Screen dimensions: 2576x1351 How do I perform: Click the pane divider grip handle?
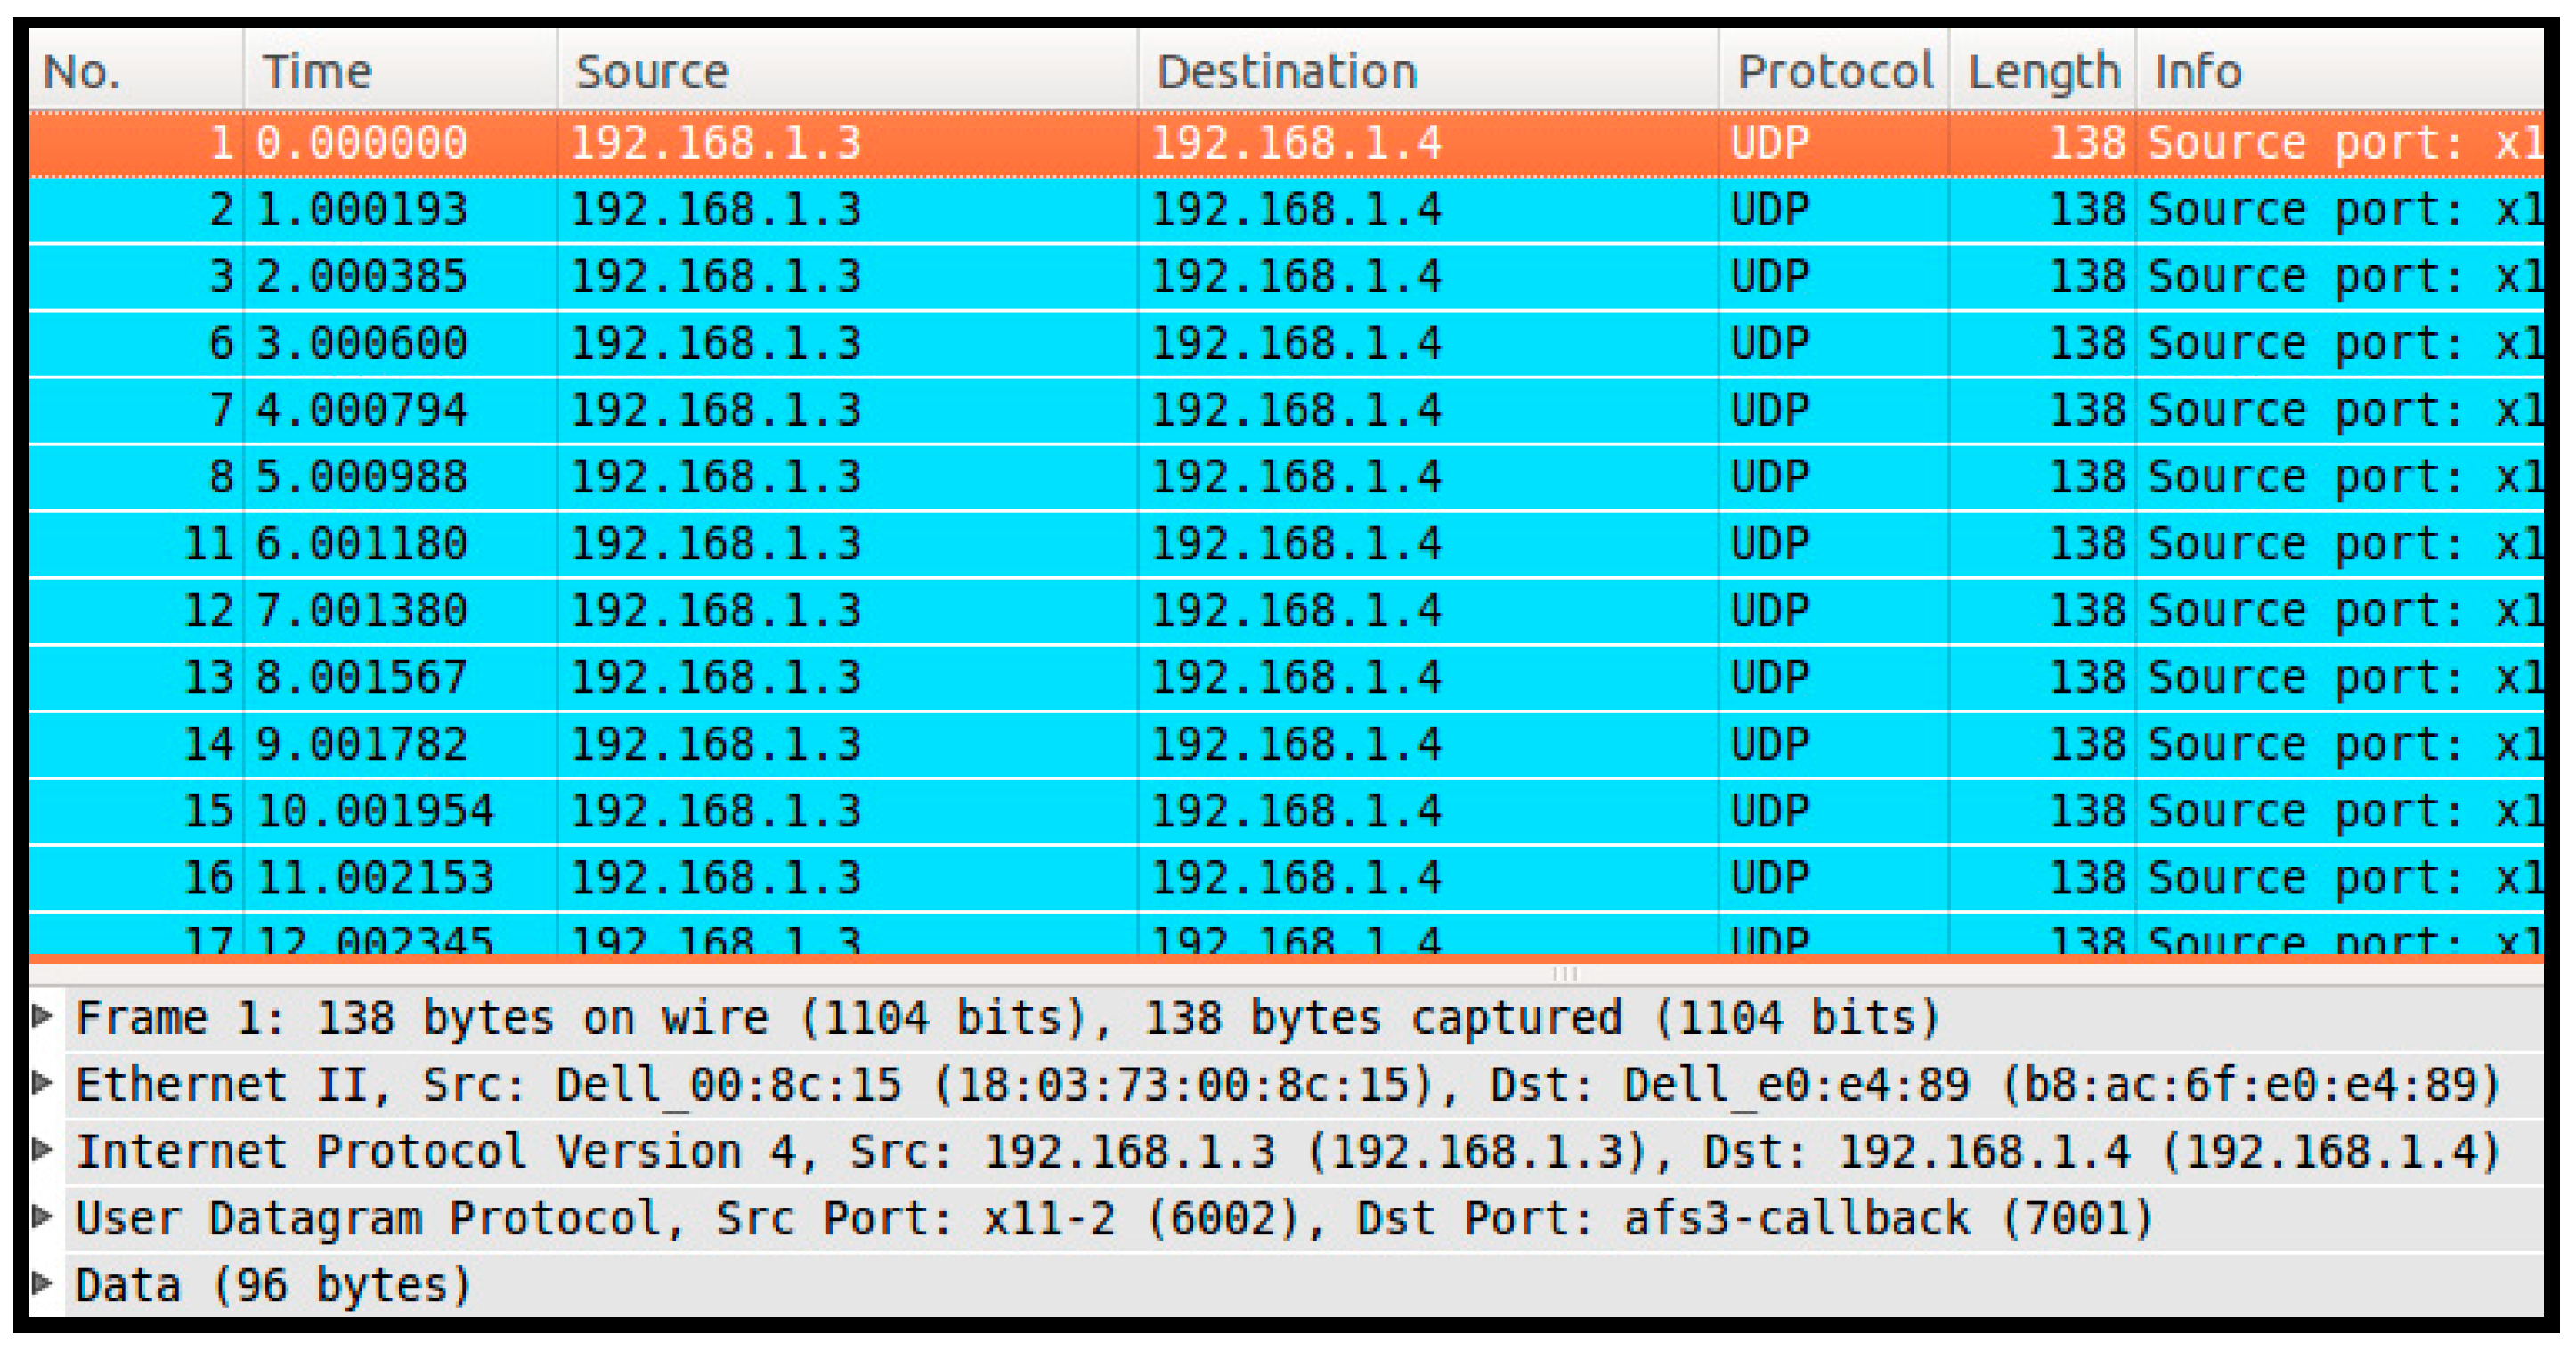tap(1565, 973)
